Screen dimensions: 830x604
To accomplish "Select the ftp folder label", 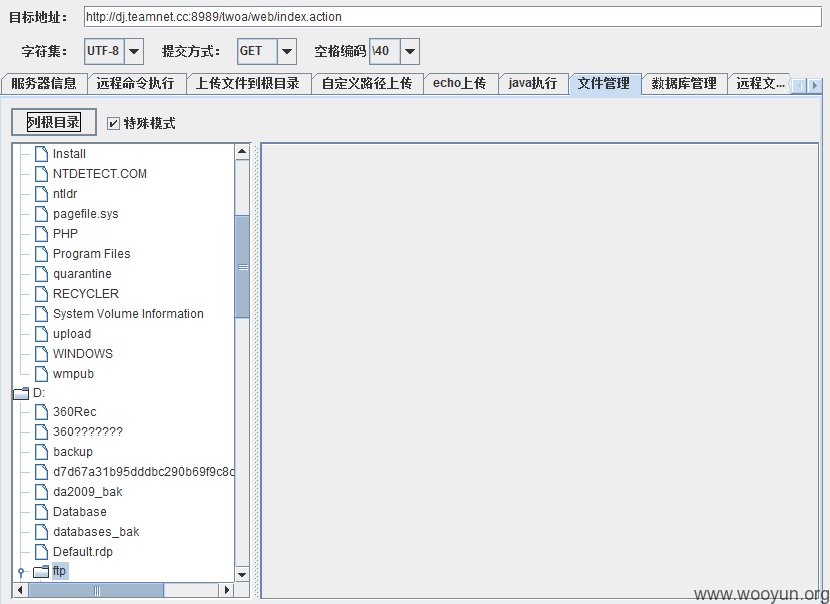I will point(59,571).
